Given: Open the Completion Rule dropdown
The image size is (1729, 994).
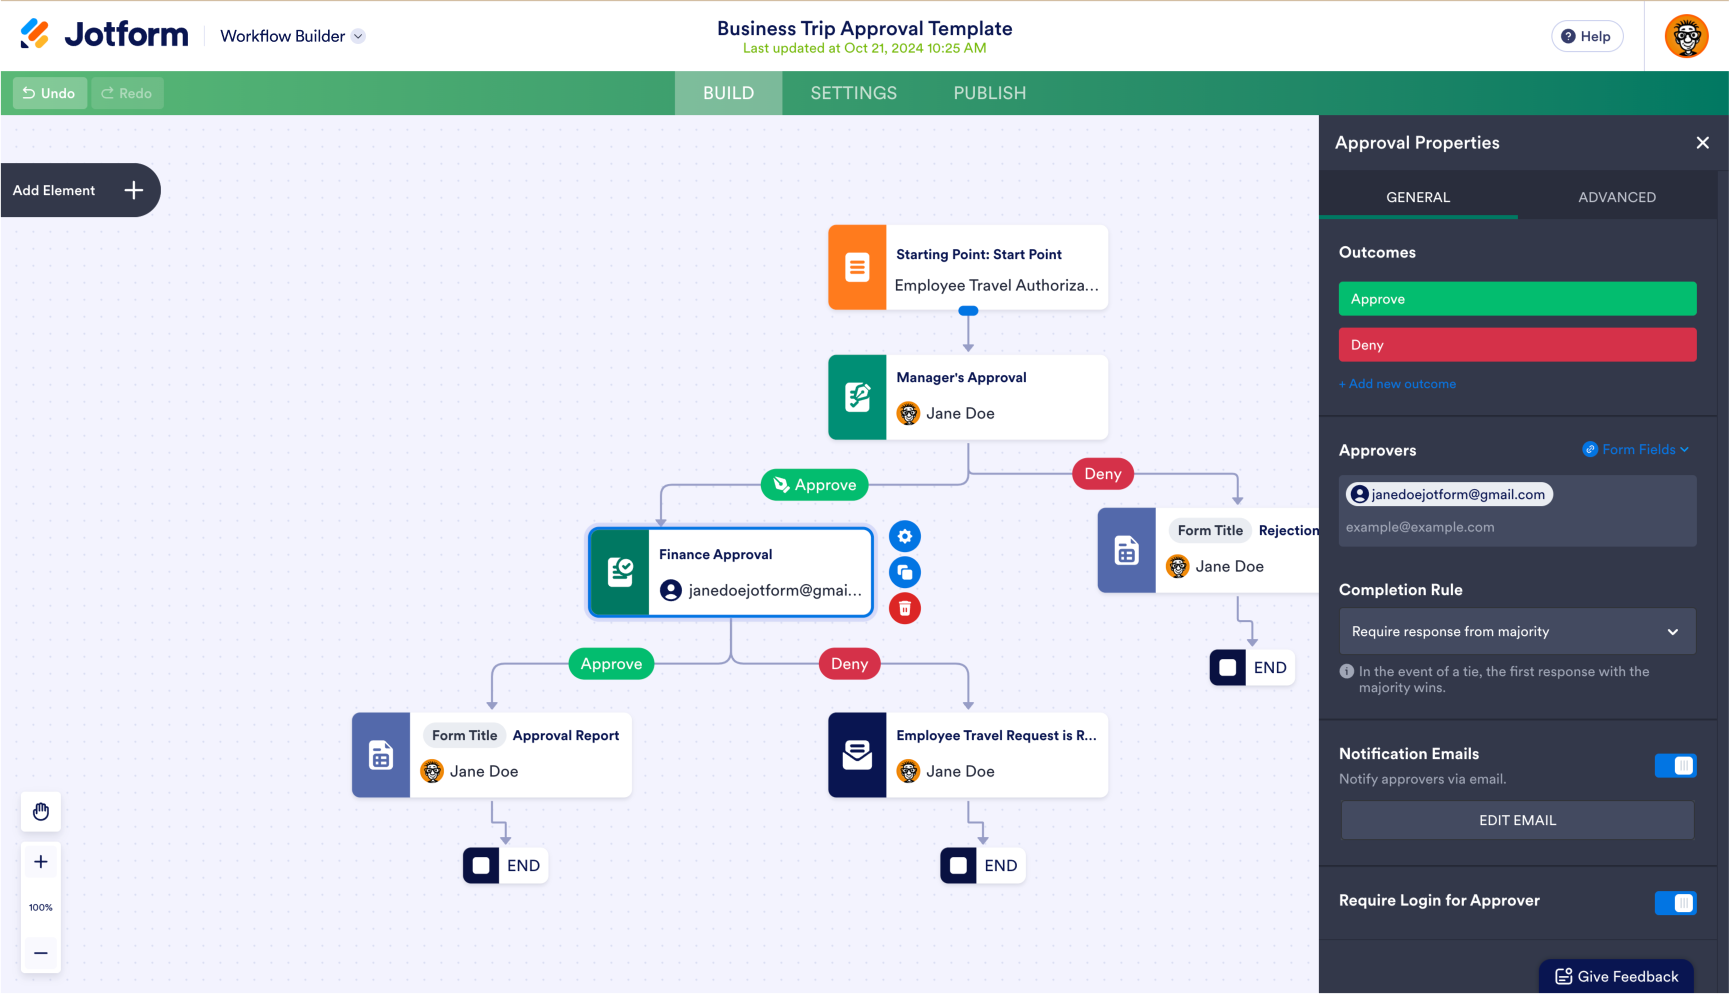Looking at the screenshot, I should pyautogui.click(x=1517, y=632).
